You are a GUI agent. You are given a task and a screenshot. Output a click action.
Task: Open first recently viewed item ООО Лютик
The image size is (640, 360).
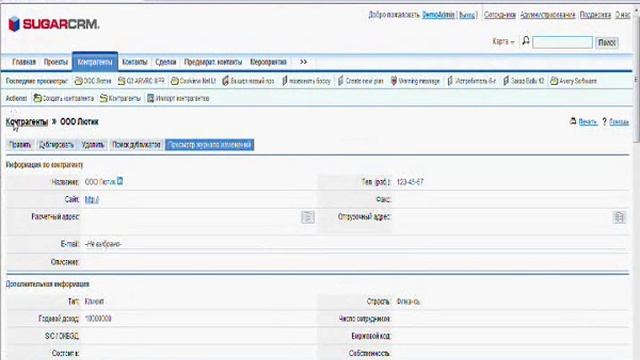click(93, 81)
